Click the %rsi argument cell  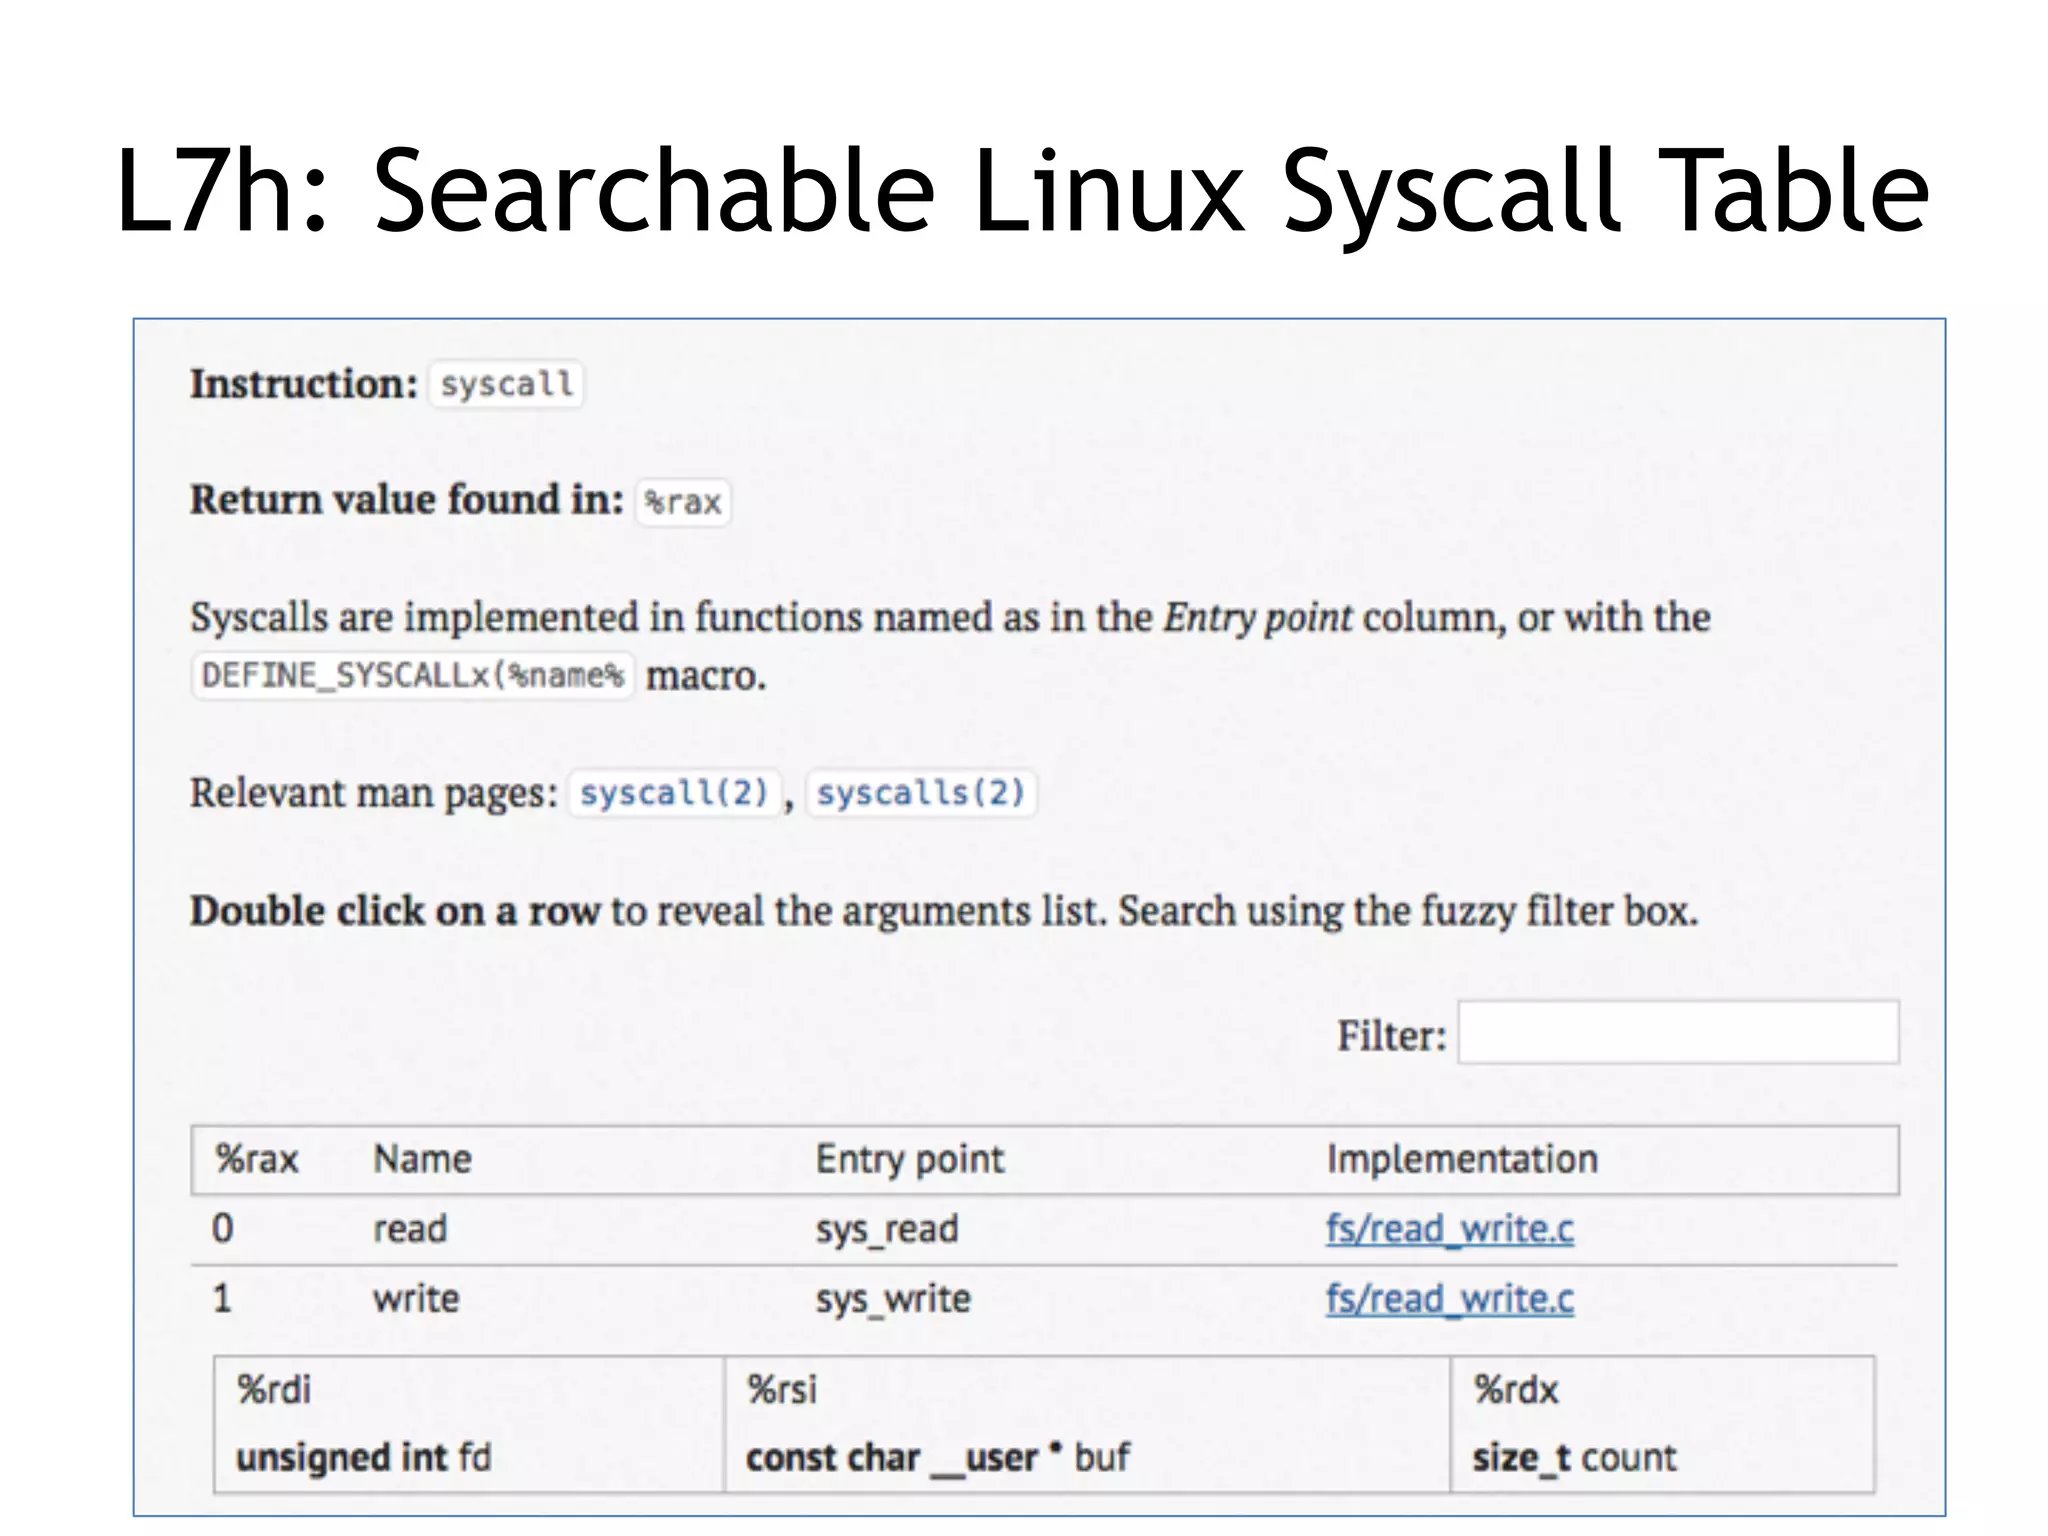point(1086,1423)
